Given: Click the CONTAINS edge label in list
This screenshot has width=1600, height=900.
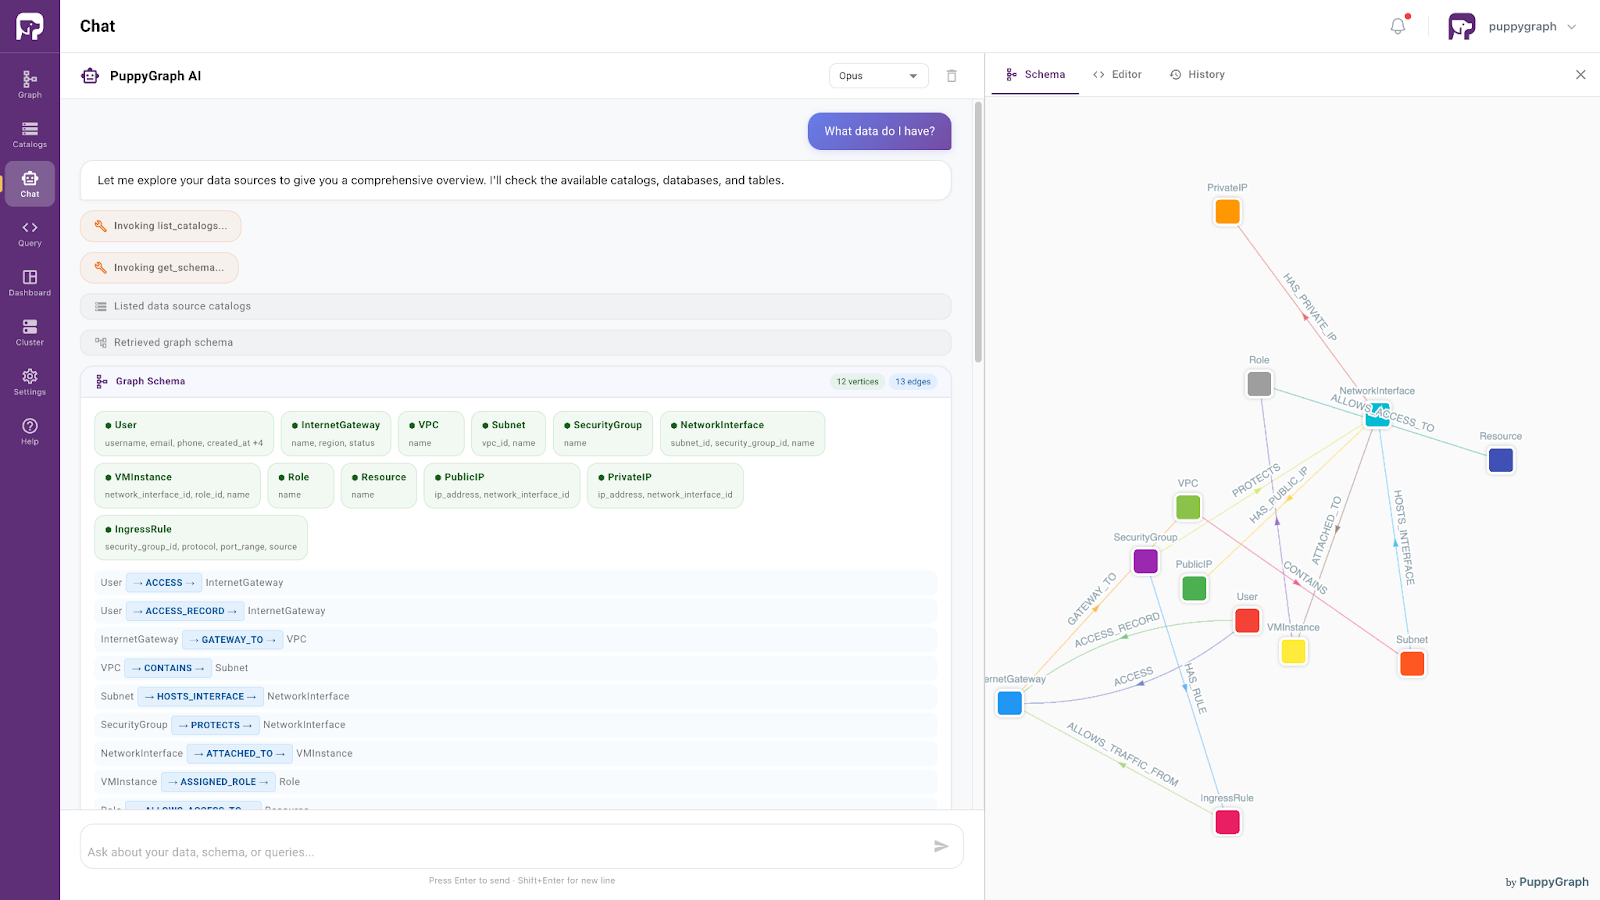Looking at the screenshot, I should pyautogui.click(x=168, y=668).
